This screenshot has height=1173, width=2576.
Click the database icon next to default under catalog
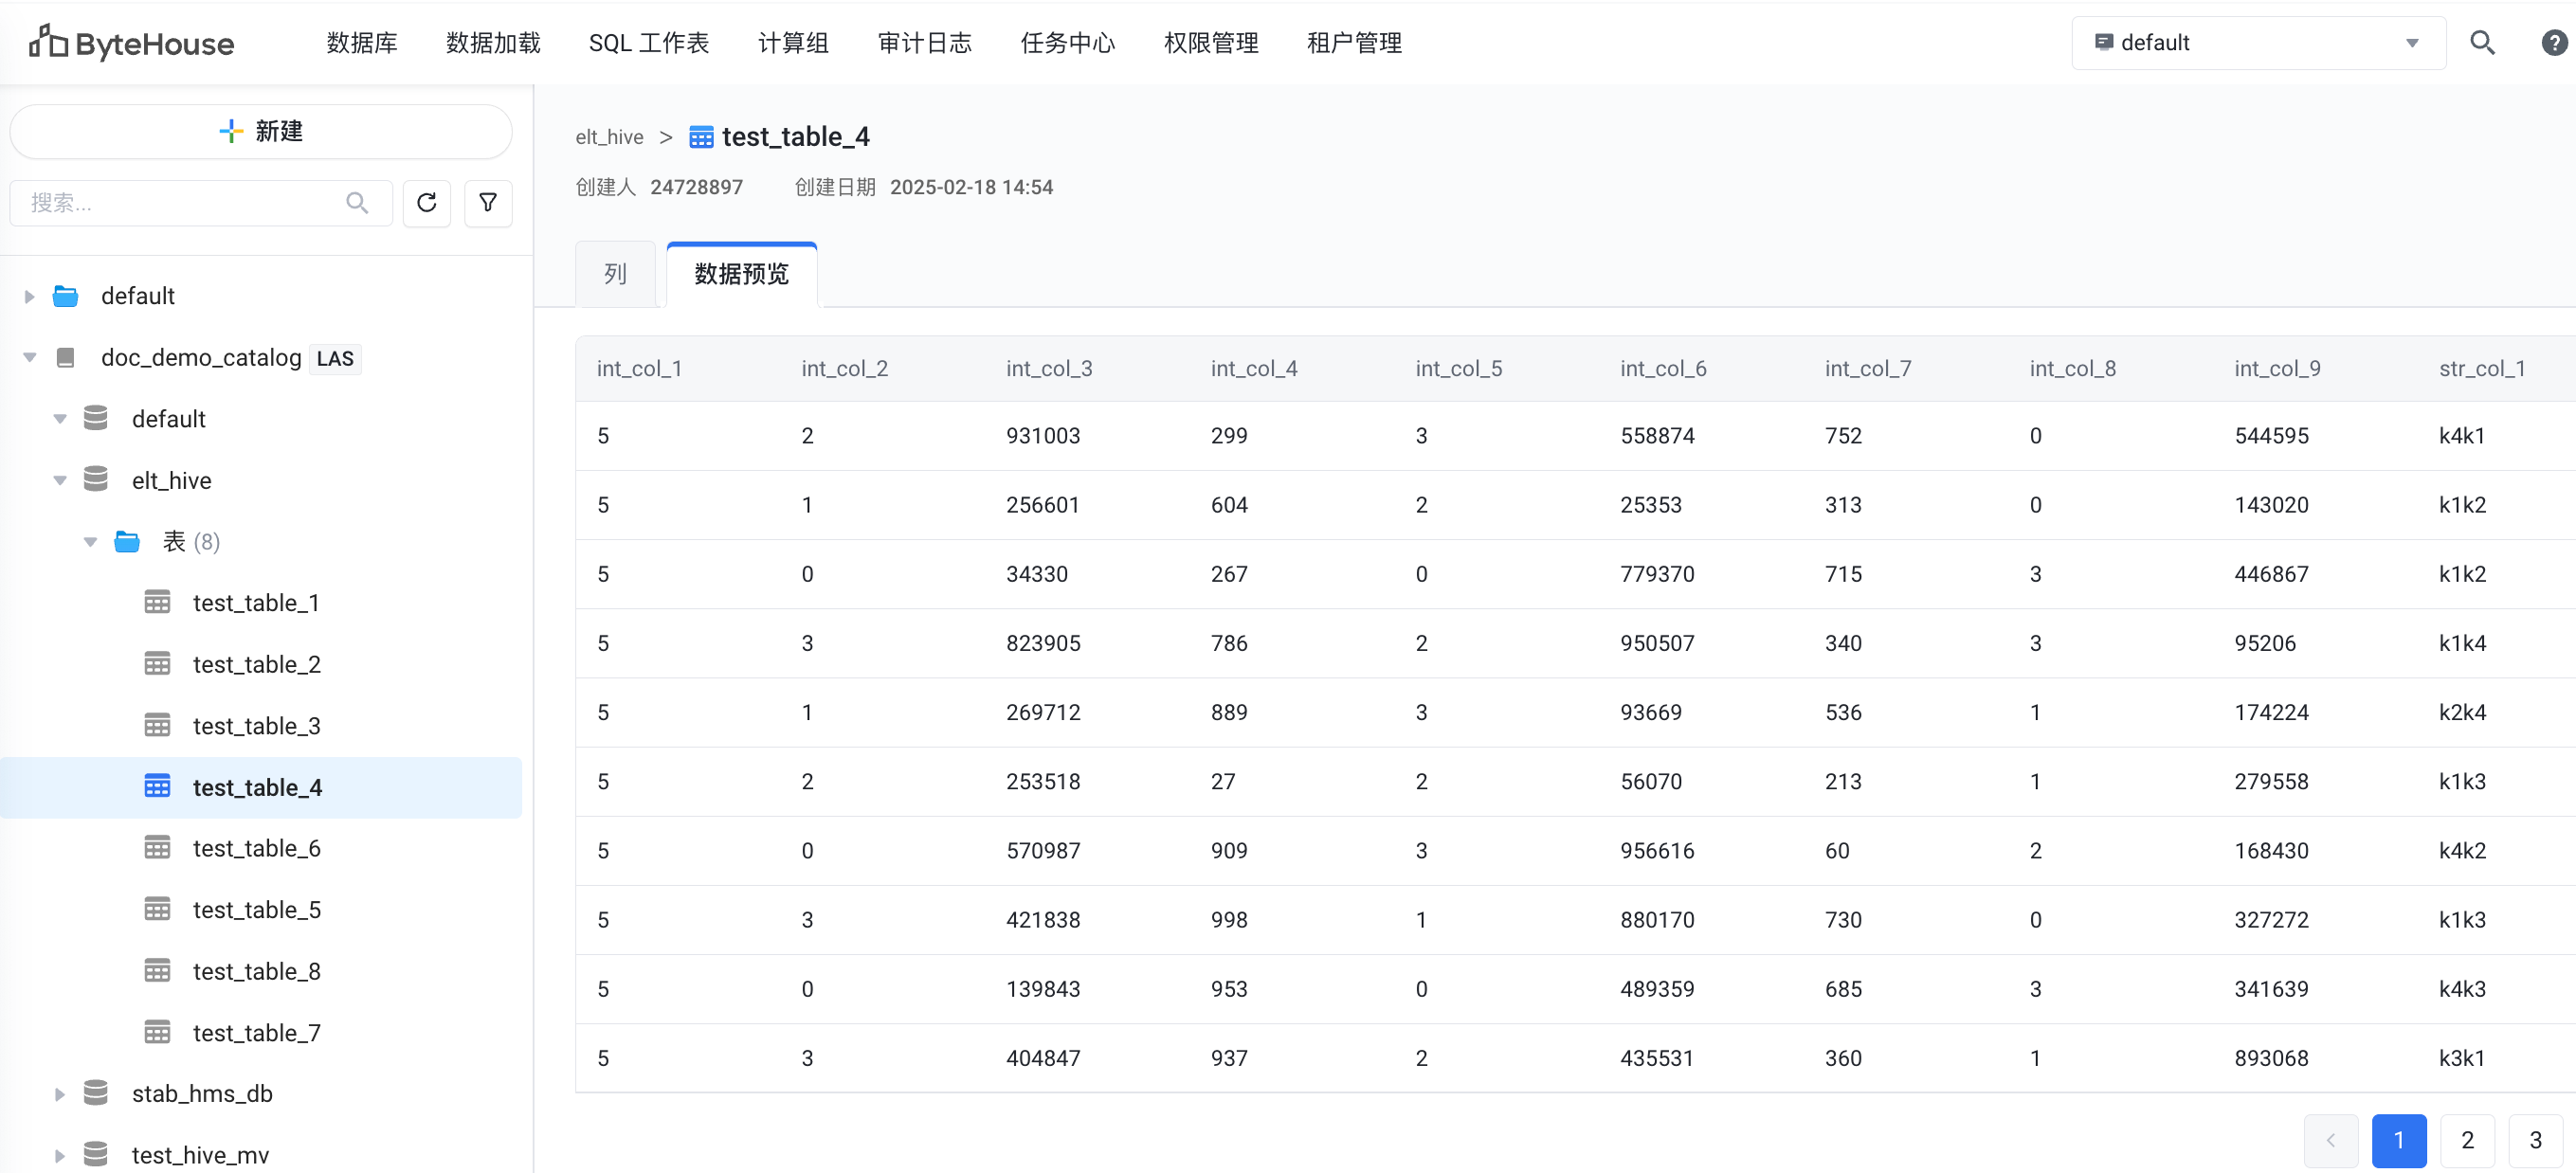(96, 419)
